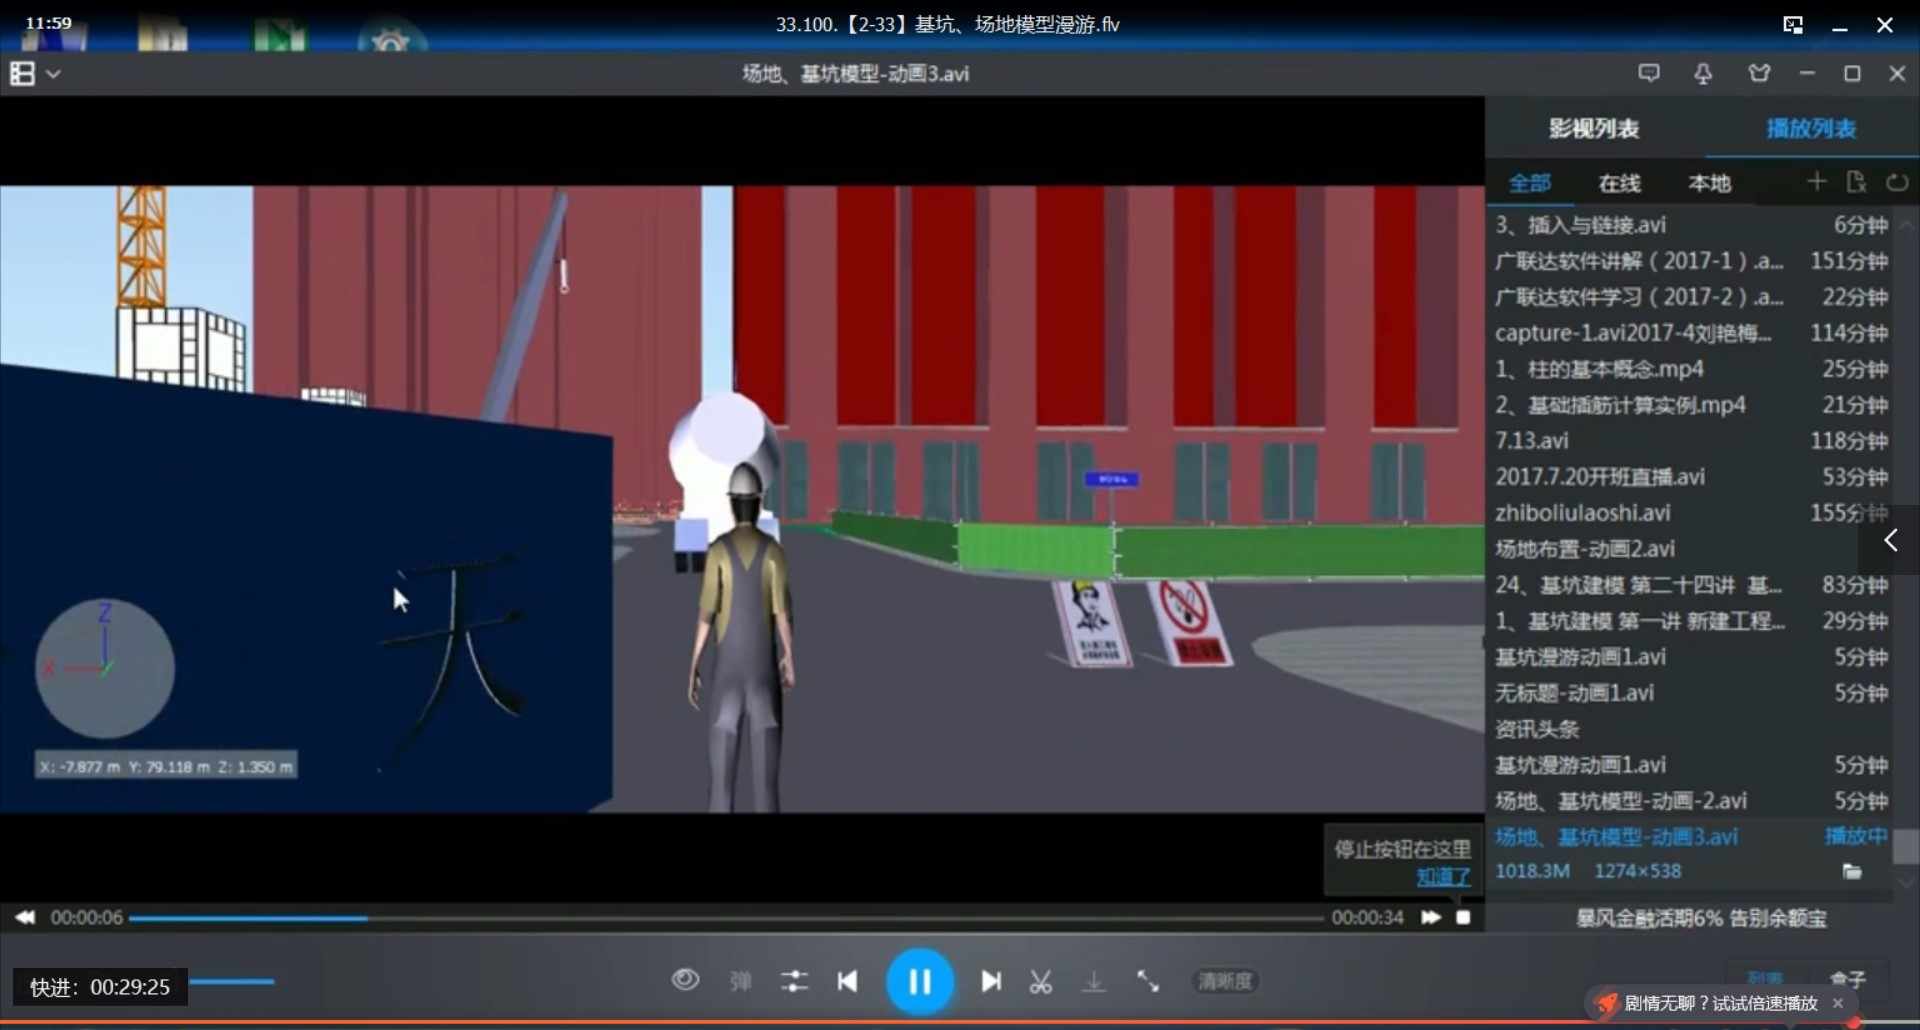Toggle eye-protection mode in playback toolbar
This screenshot has width=1920, height=1030.
point(684,981)
